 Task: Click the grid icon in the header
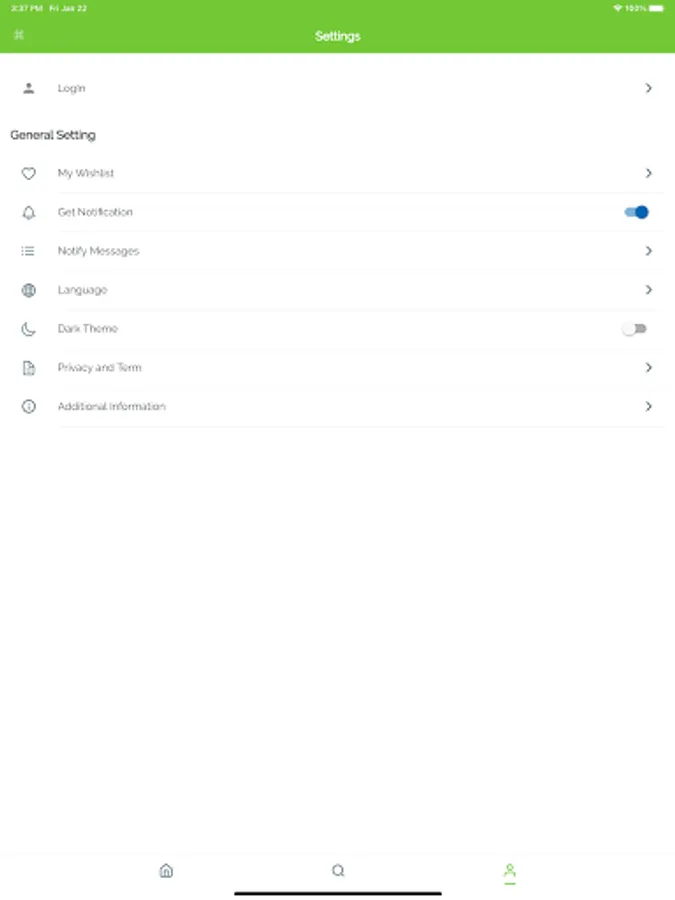[x=18, y=35]
